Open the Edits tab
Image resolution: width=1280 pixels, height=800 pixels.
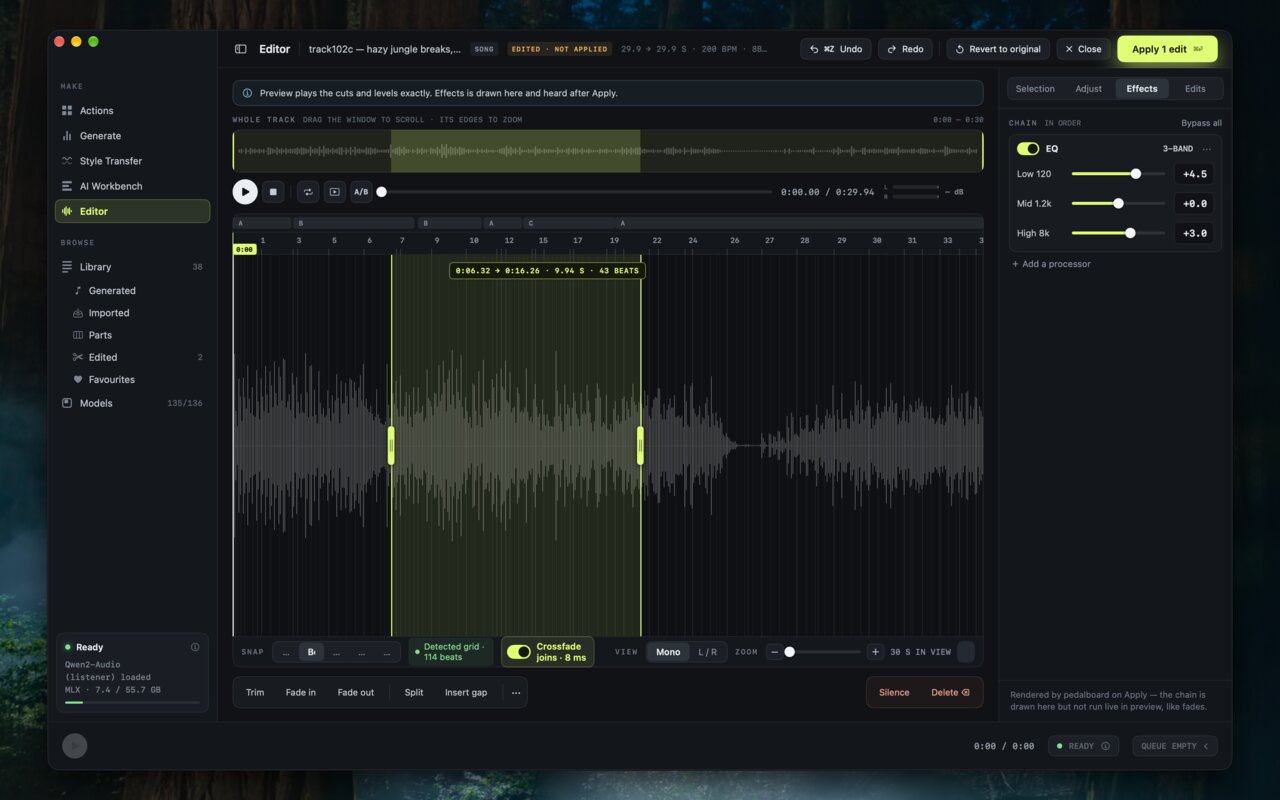pyautogui.click(x=1195, y=89)
